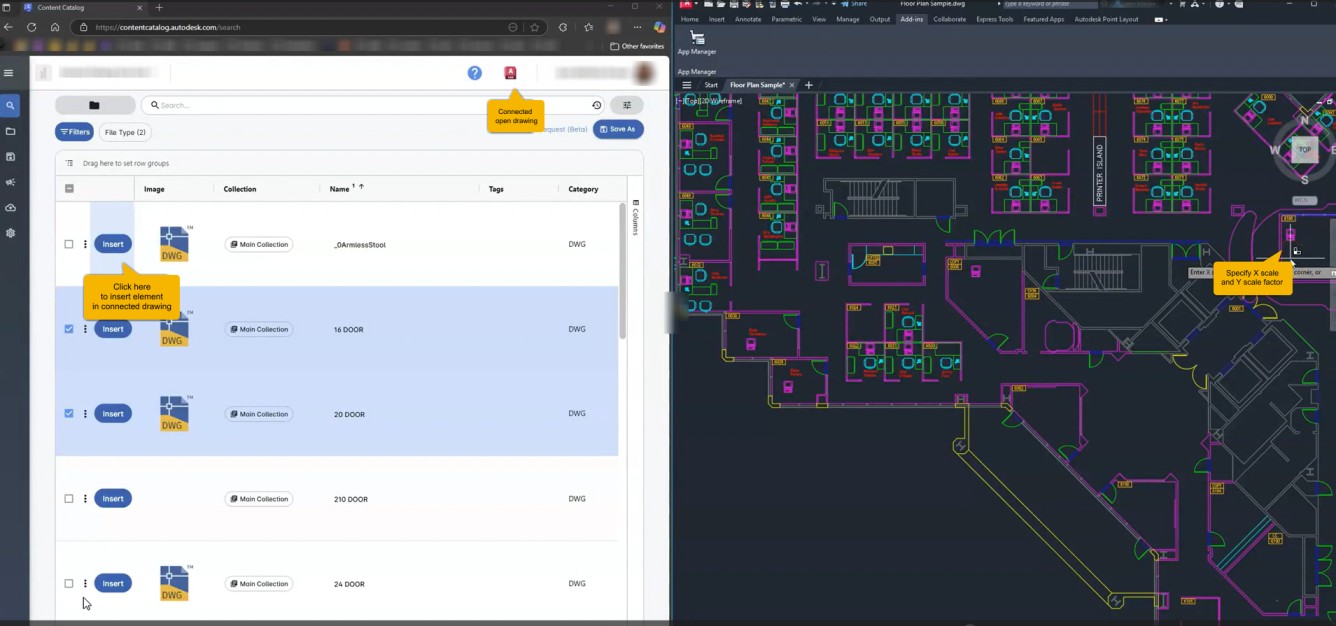Screen dimensions: 1336x626
Task: Switch to the Insert ribbon tab in AutoCAD
Action: click(717, 19)
